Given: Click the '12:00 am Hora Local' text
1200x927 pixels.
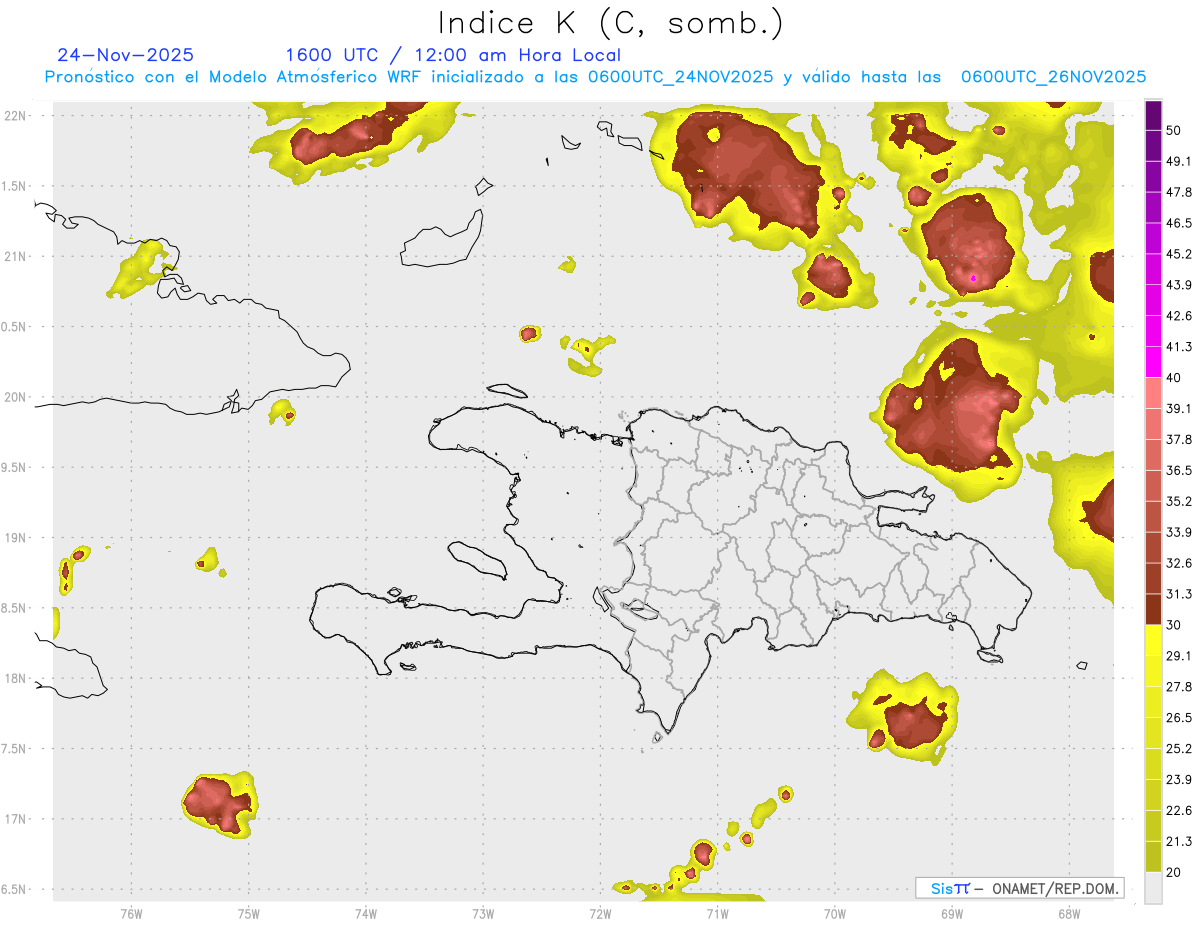Looking at the screenshot, I should [x=516, y=55].
